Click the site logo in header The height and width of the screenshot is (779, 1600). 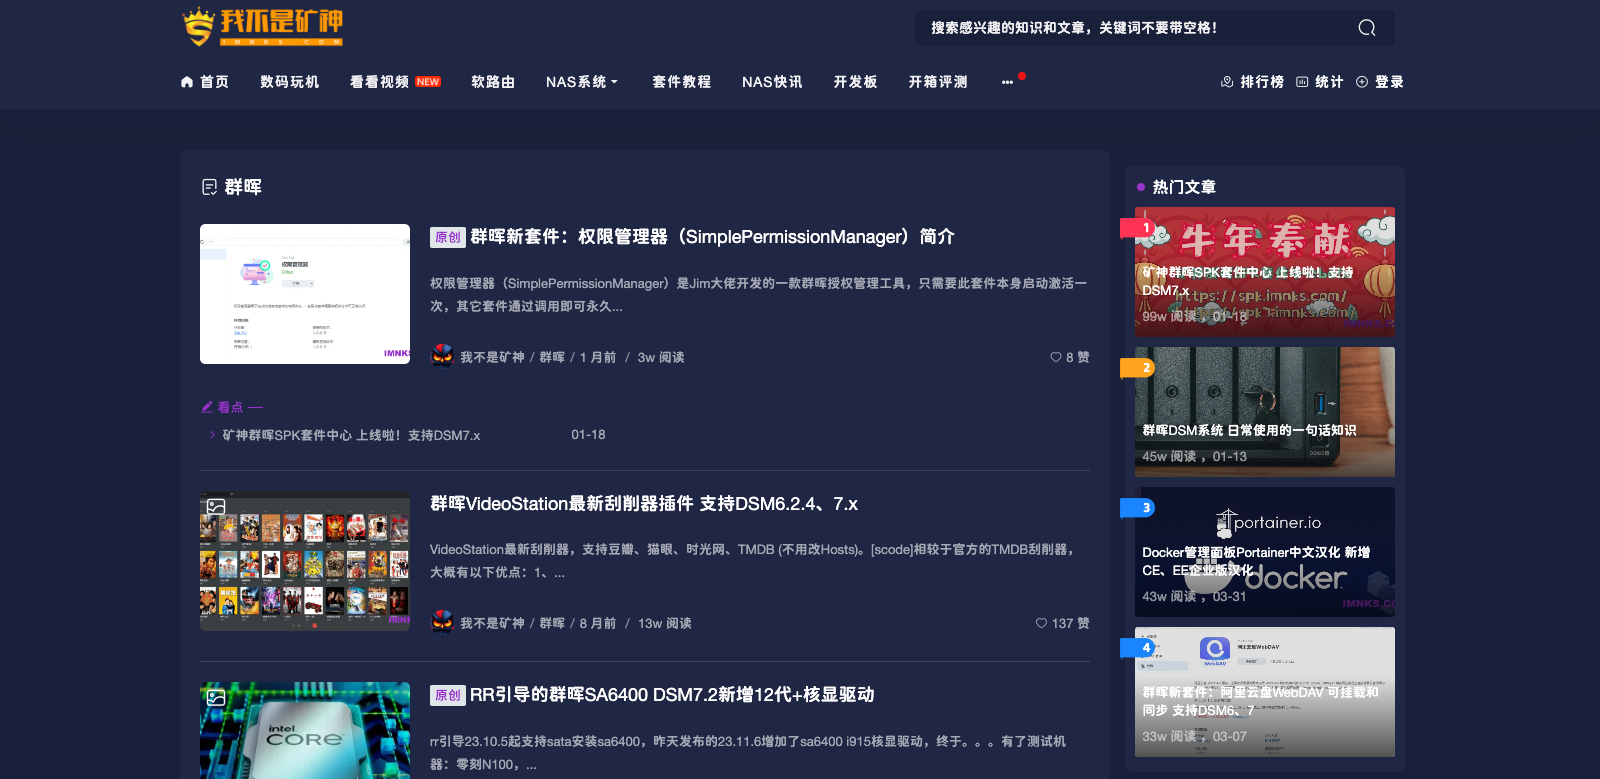[263, 27]
